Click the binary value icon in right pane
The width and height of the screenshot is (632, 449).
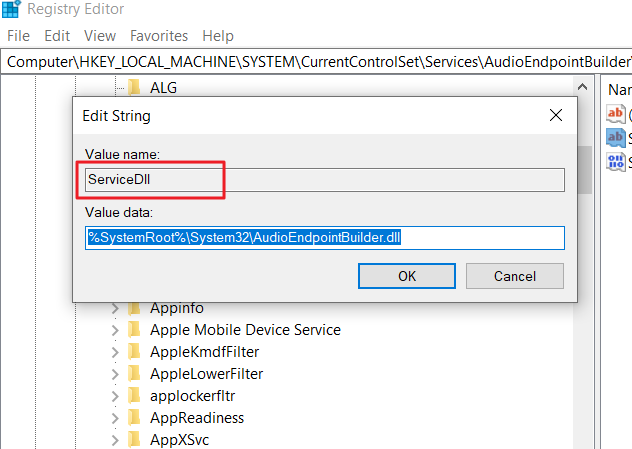pos(616,161)
